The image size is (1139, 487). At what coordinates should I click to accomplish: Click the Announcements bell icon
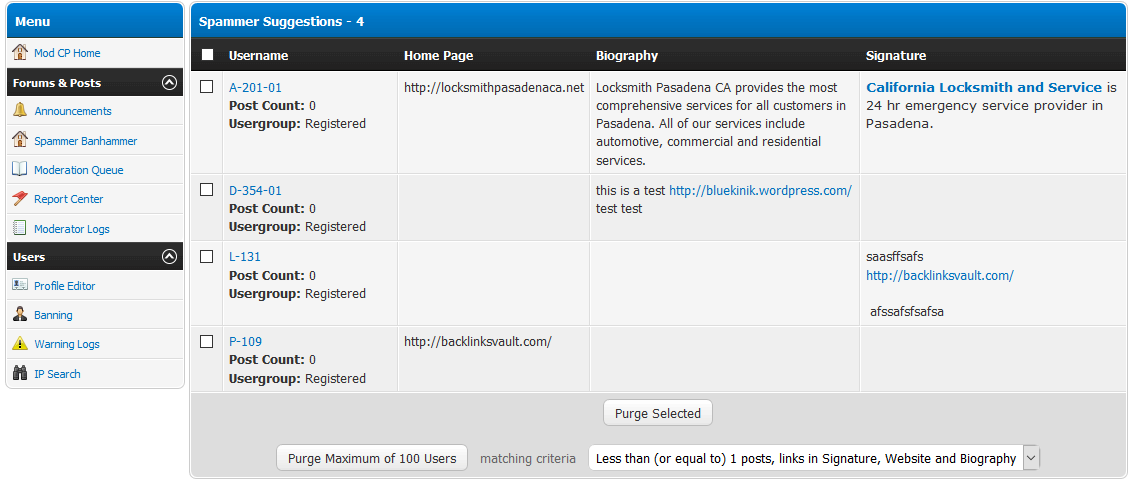(19, 111)
